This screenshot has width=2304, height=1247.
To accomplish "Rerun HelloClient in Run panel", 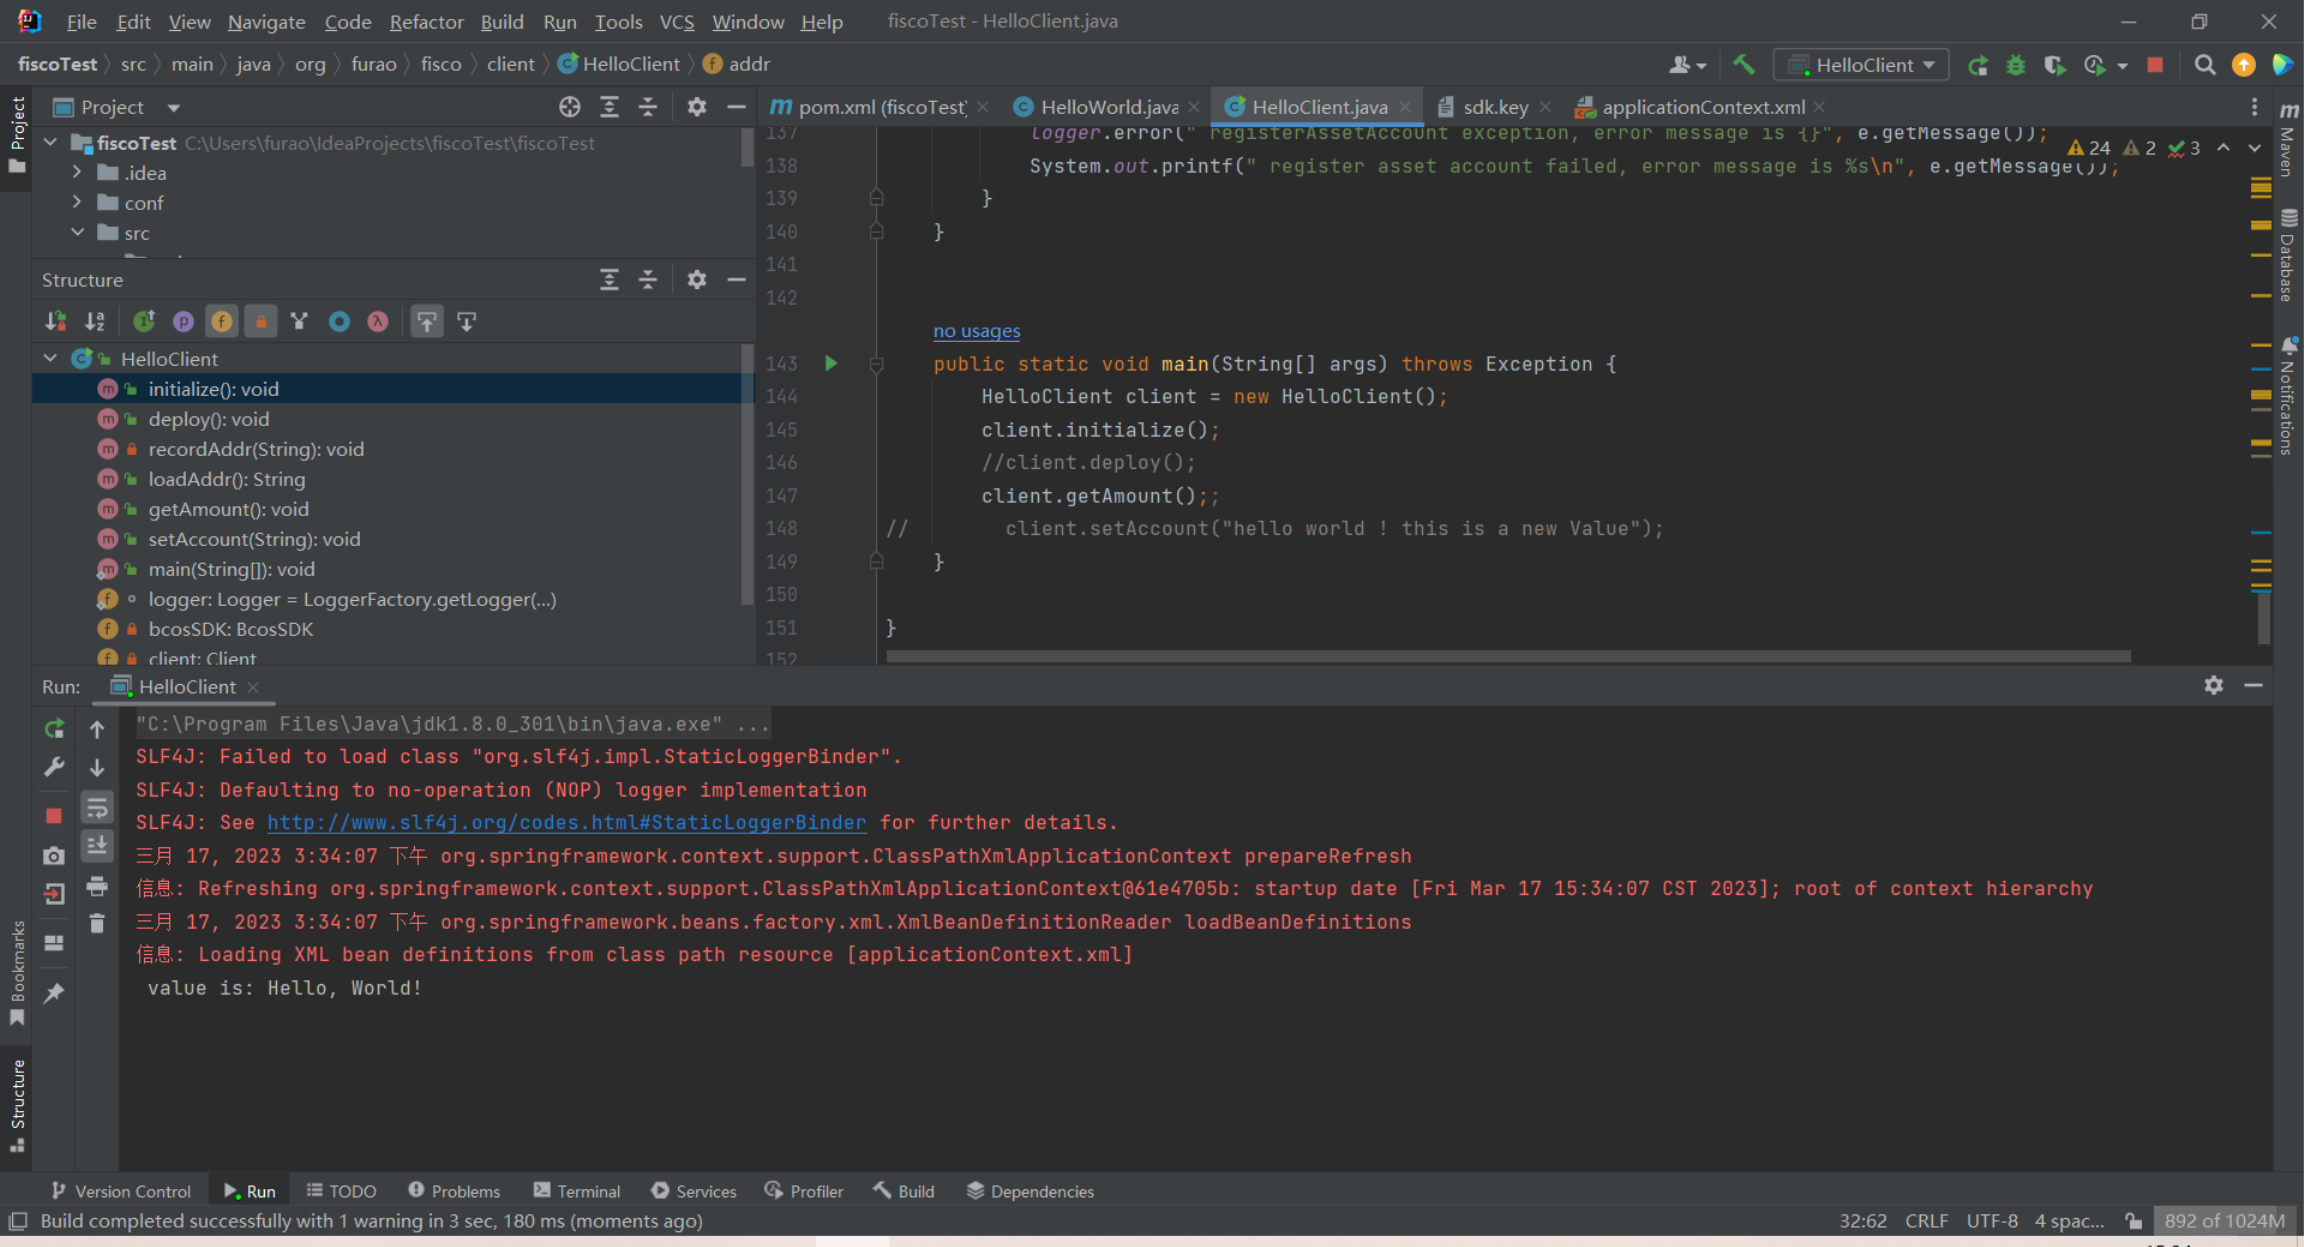I will pos(54,729).
